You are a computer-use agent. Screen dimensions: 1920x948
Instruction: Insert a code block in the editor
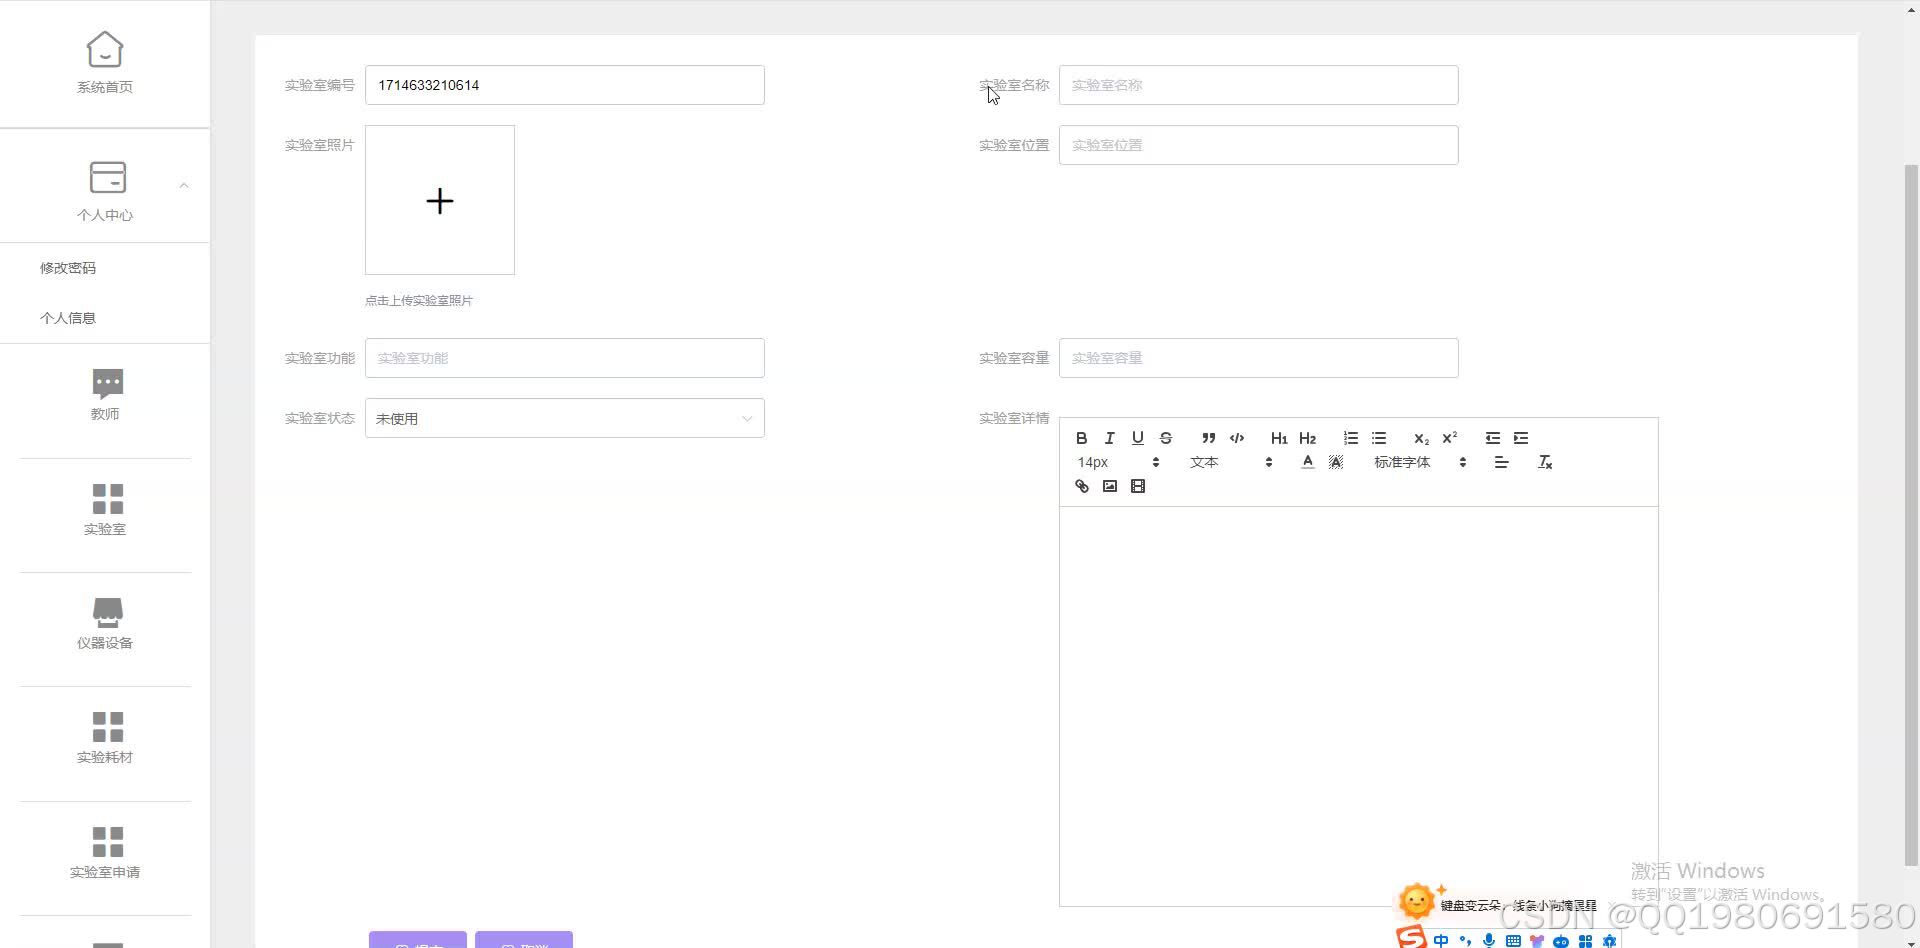(1237, 438)
